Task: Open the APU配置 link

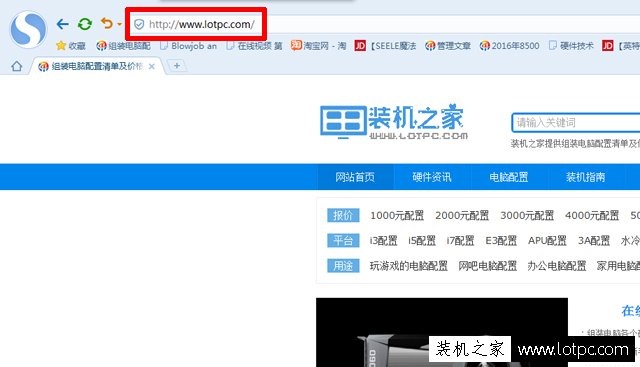Action: point(547,240)
